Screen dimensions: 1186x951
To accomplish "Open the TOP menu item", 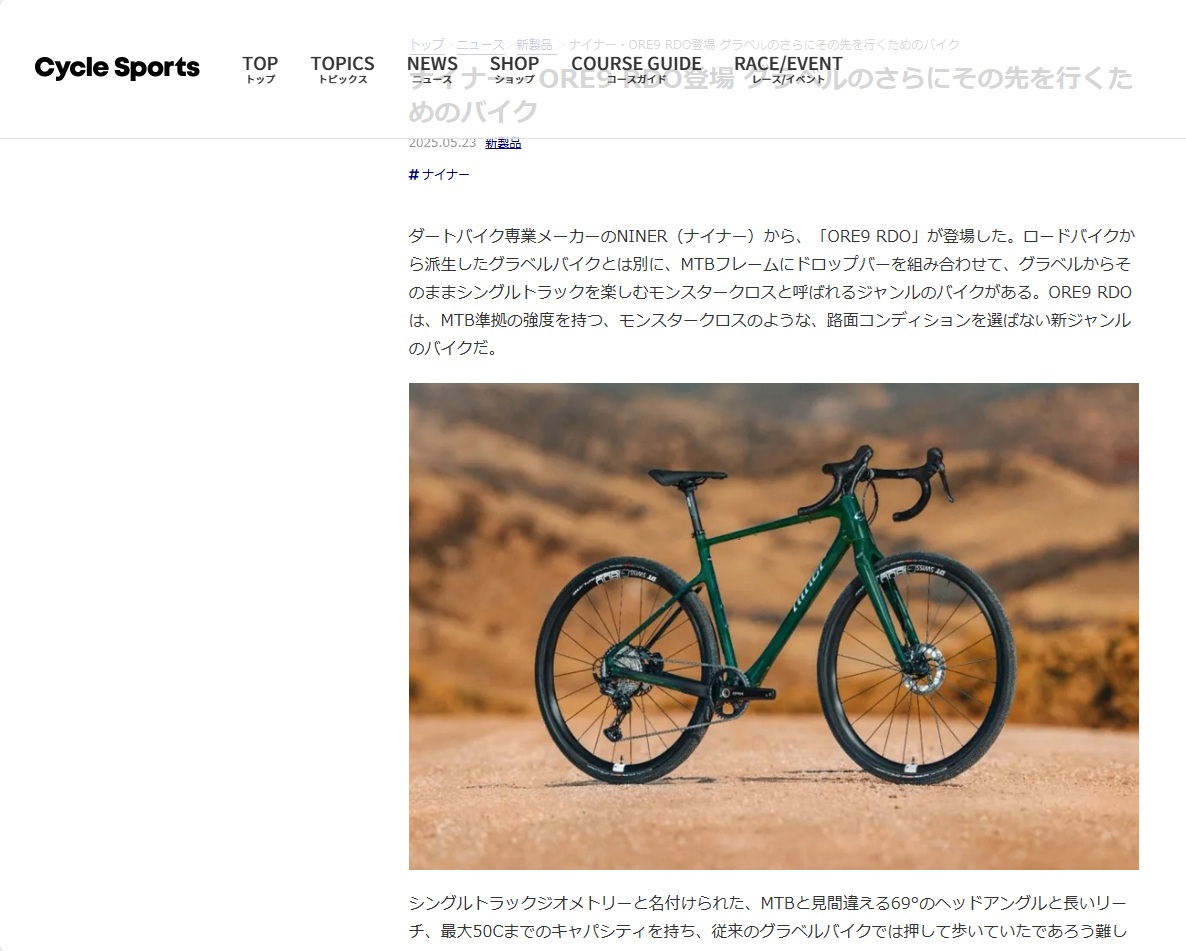I will (260, 69).
